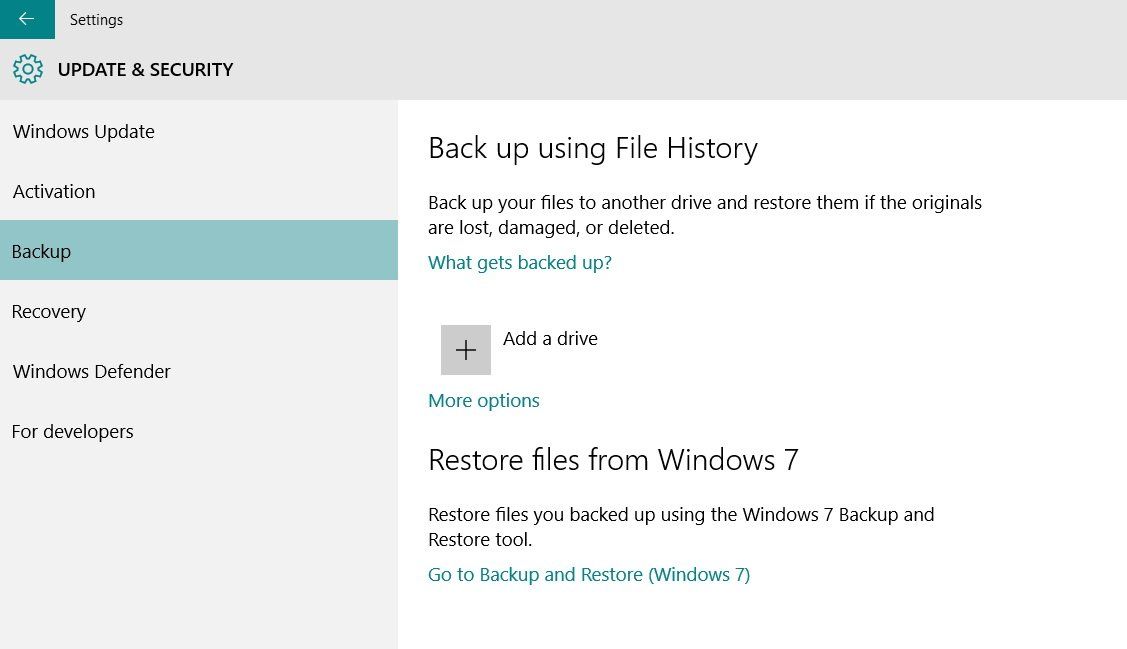Image resolution: width=1127 pixels, height=649 pixels.
Task: Select the Backup section
Action: click(198, 251)
